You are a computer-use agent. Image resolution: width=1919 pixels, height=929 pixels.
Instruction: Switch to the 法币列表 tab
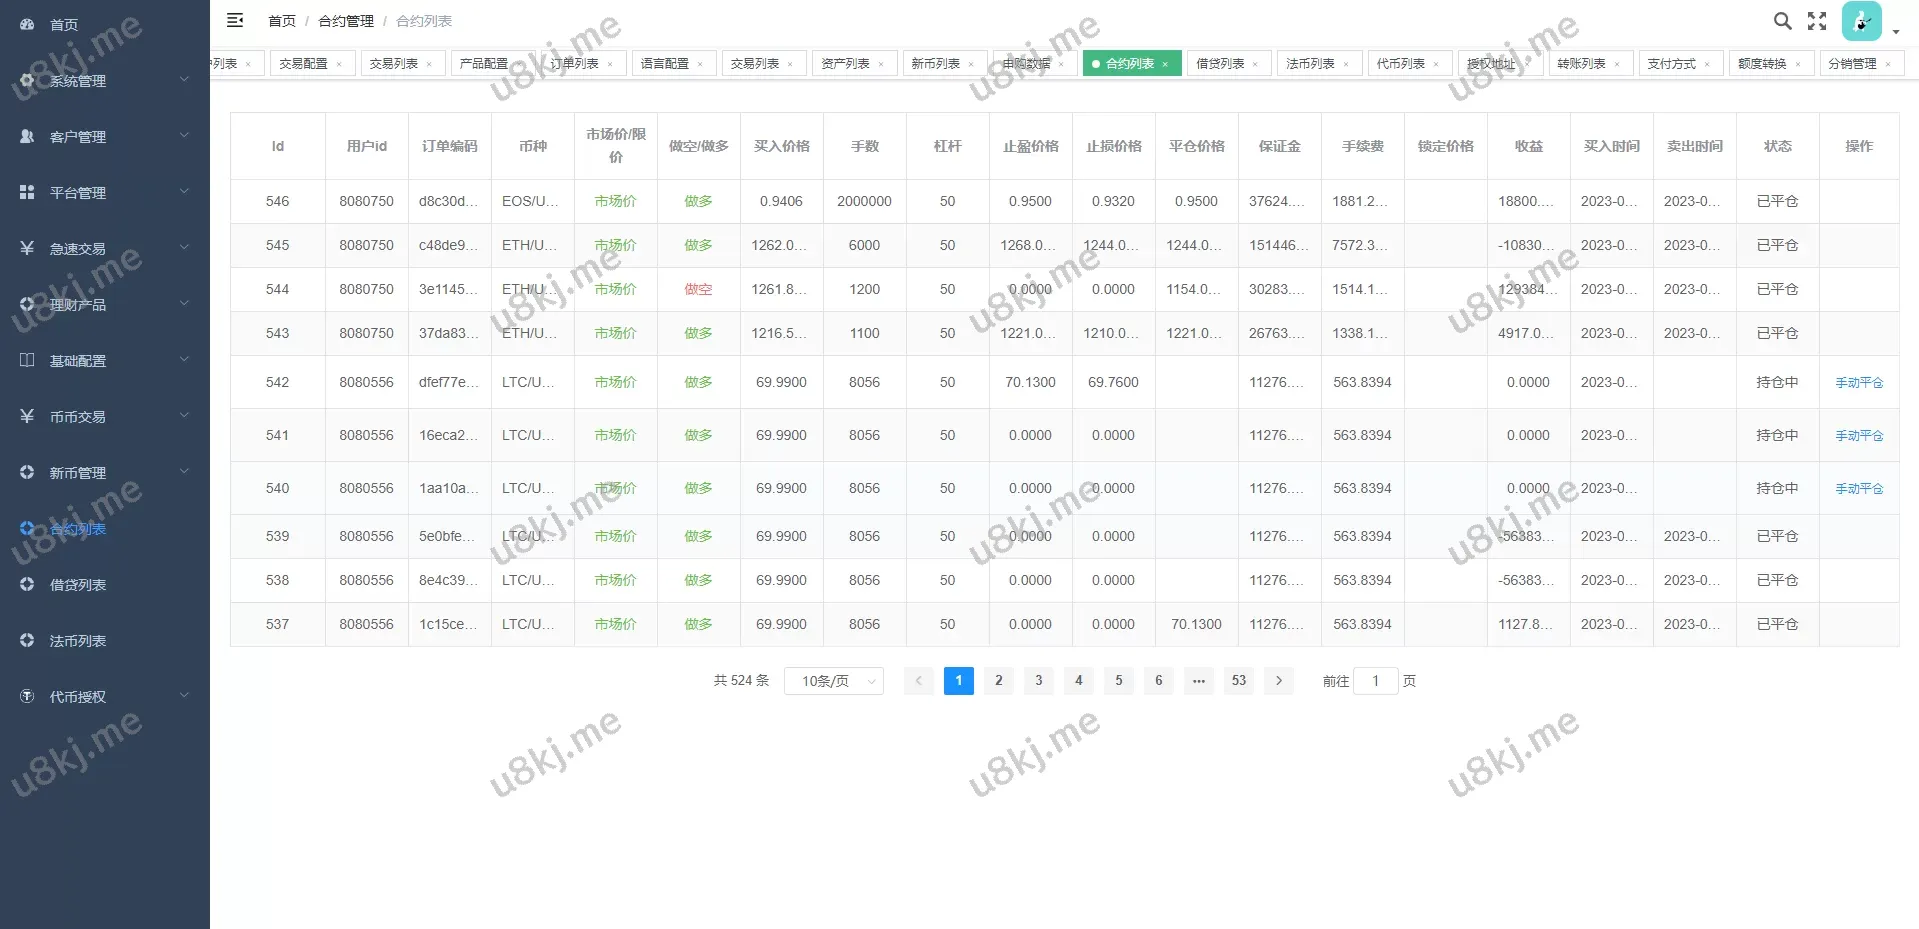click(1310, 64)
